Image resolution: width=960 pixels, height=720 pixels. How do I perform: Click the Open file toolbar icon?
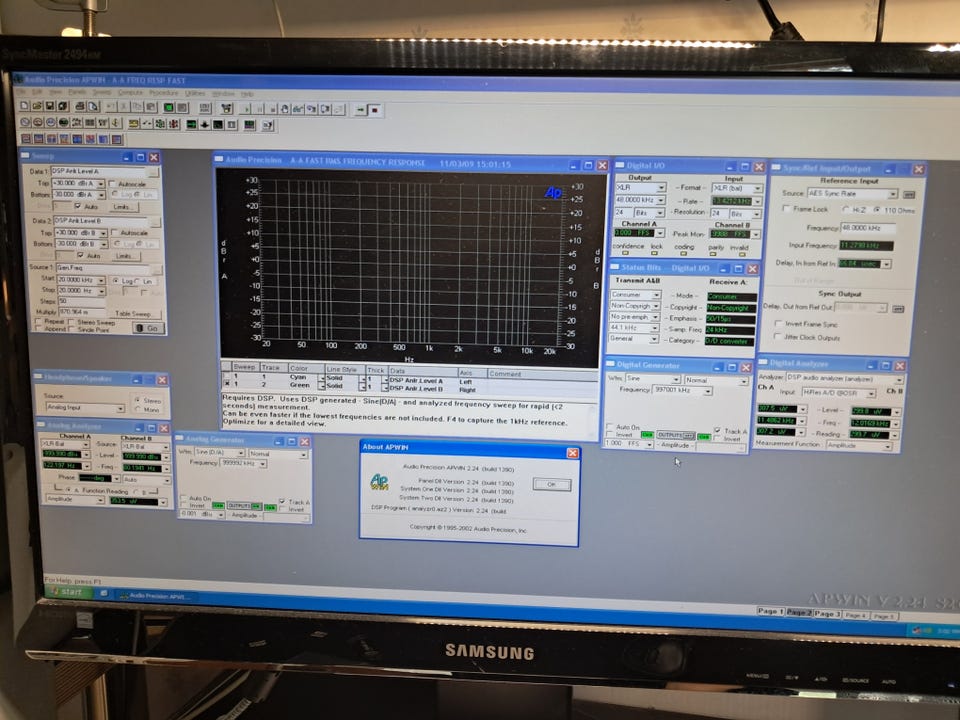[37, 106]
